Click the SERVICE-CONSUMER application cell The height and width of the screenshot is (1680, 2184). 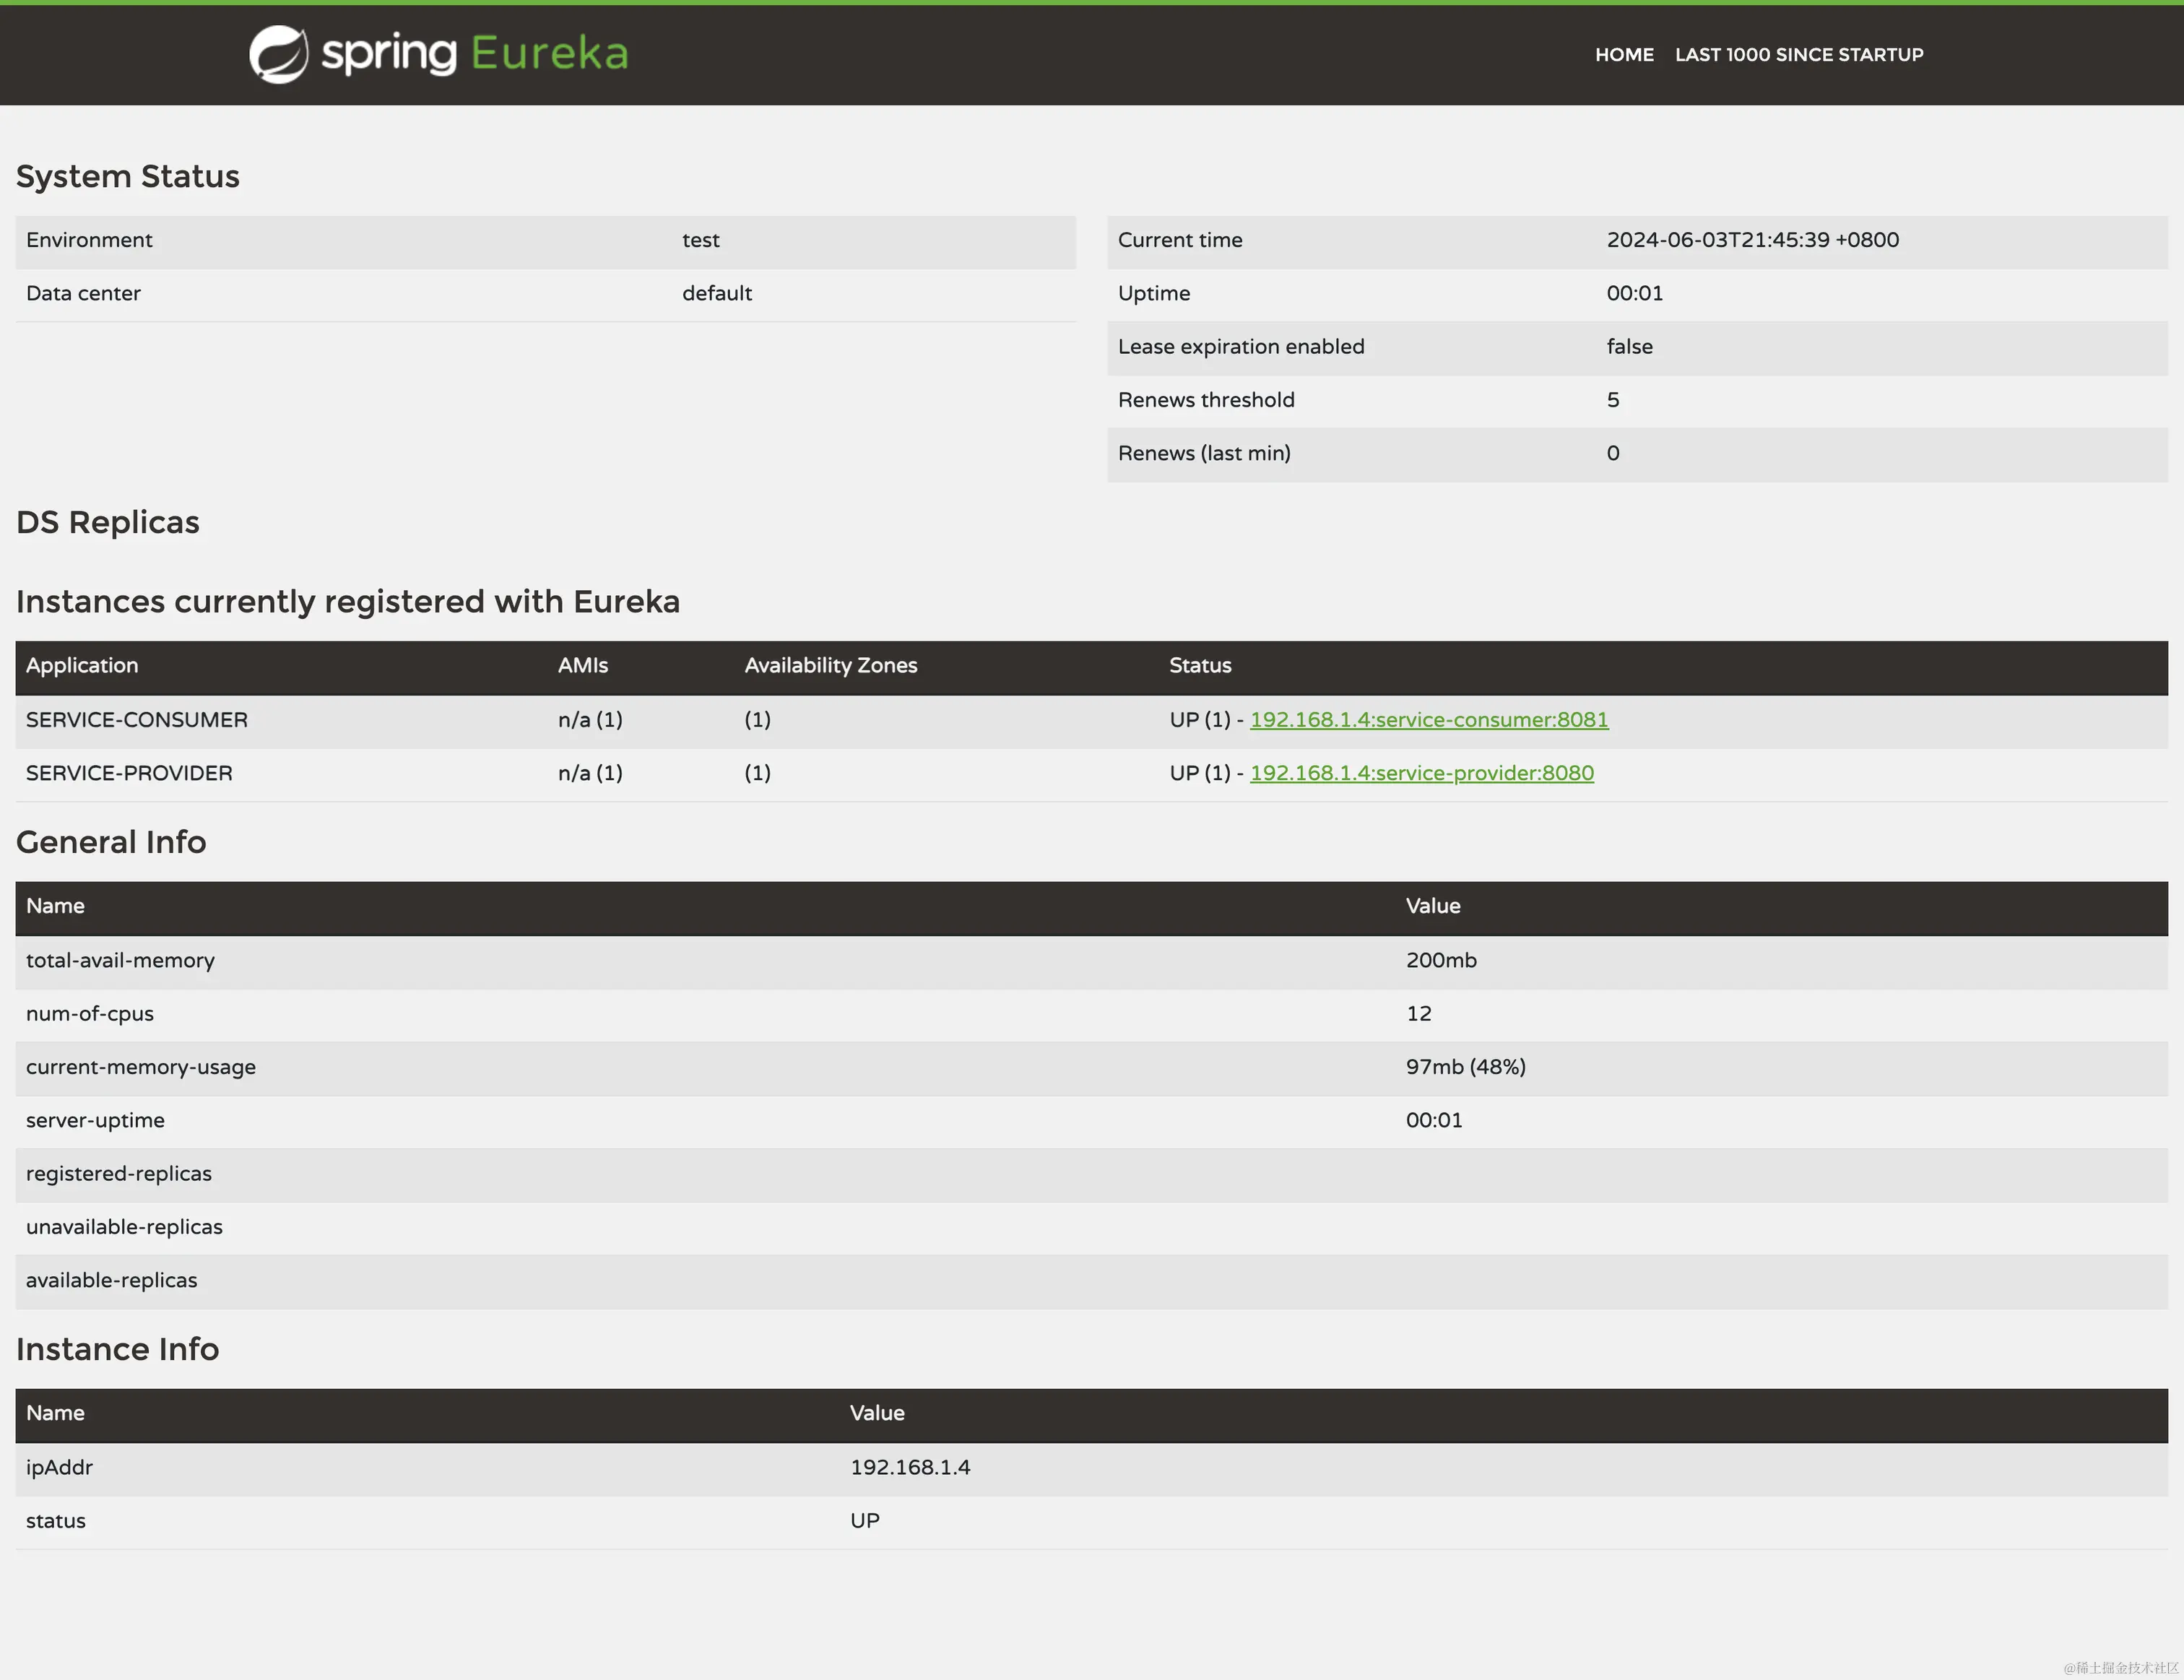pyautogui.click(x=137, y=720)
